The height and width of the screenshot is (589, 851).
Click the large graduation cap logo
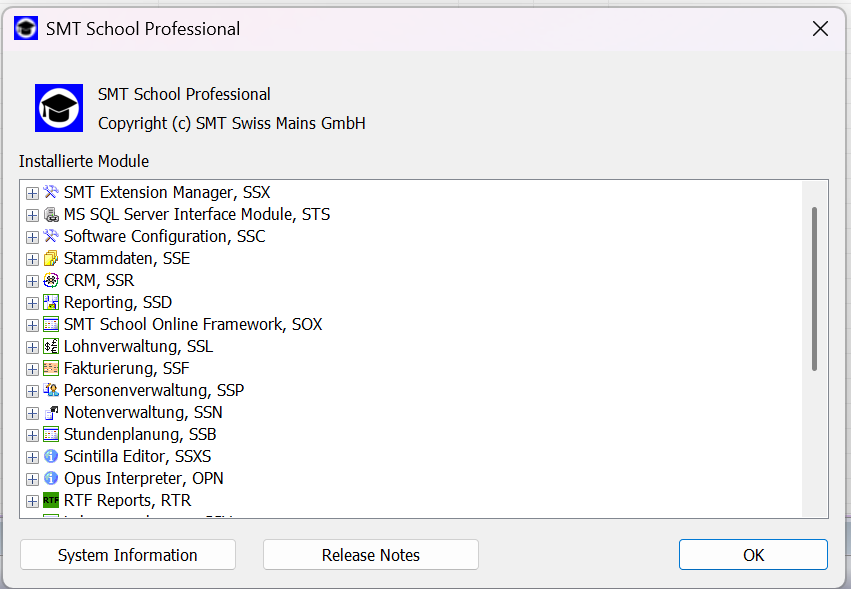point(59,108)
